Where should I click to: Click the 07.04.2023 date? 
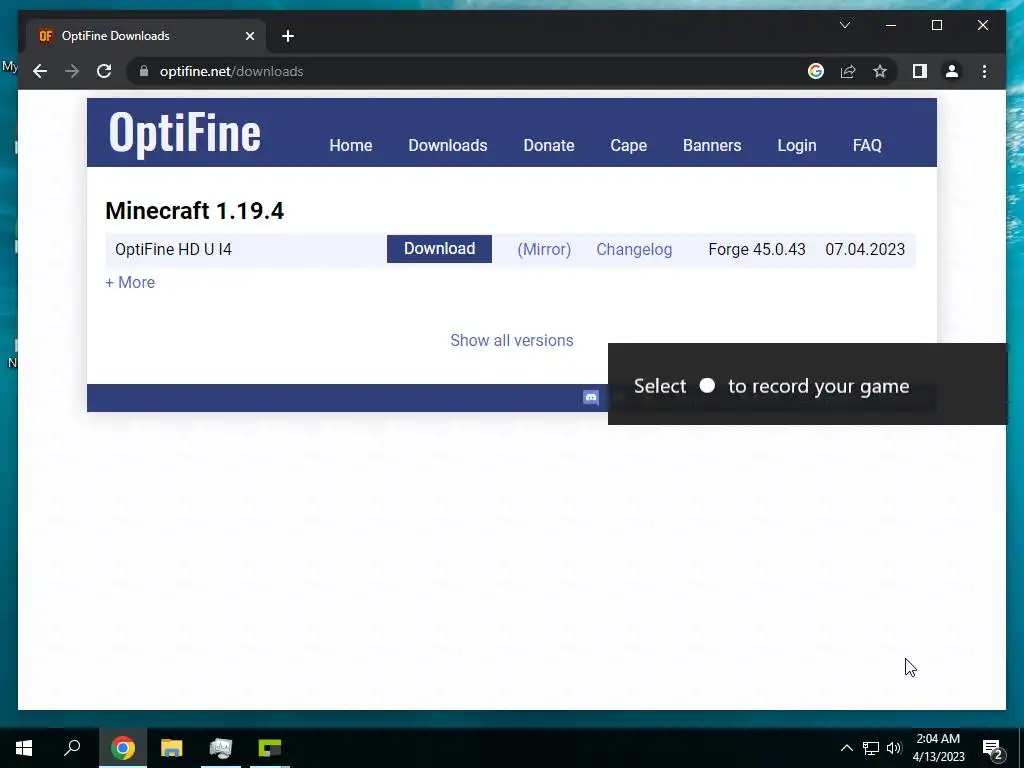pyautogui.click(x=865, y=249)
